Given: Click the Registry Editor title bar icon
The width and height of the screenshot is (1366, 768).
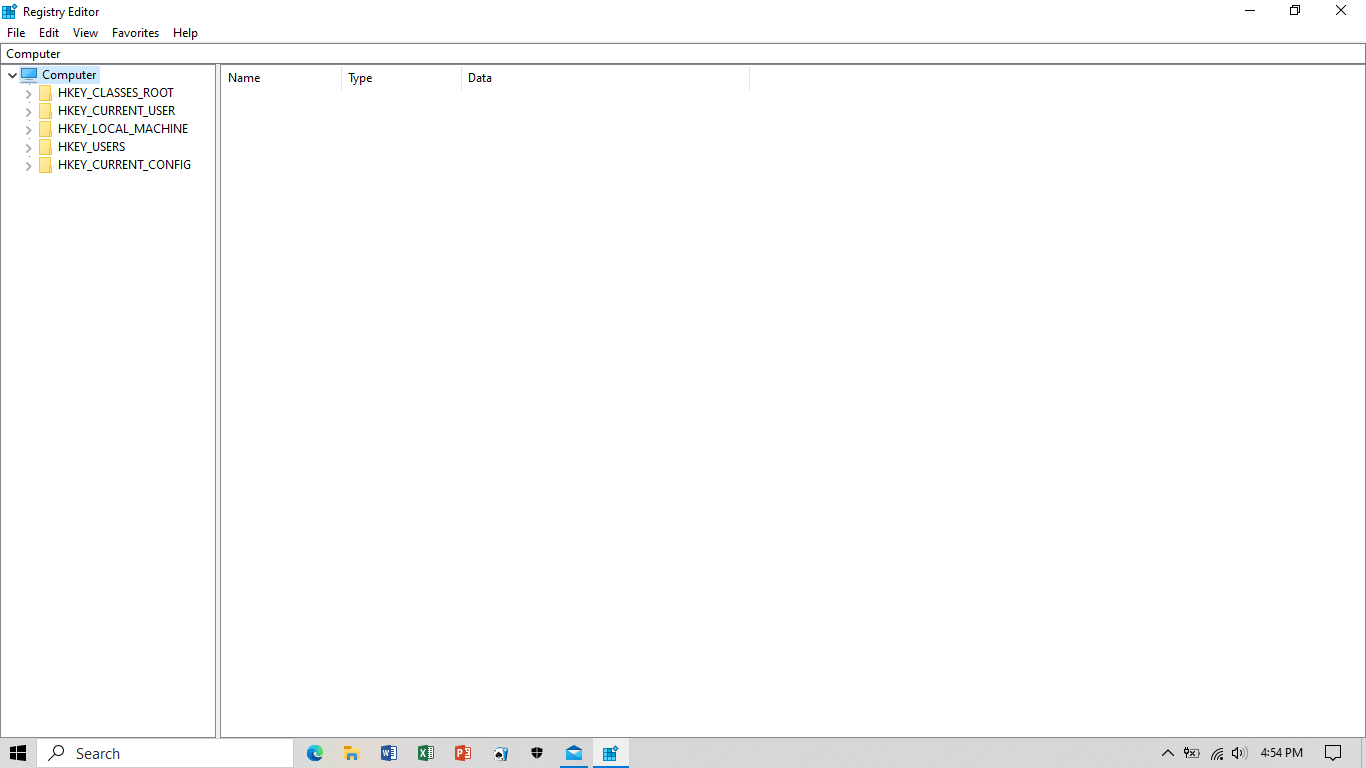Looking at the screenshot, I should [10, 11].
